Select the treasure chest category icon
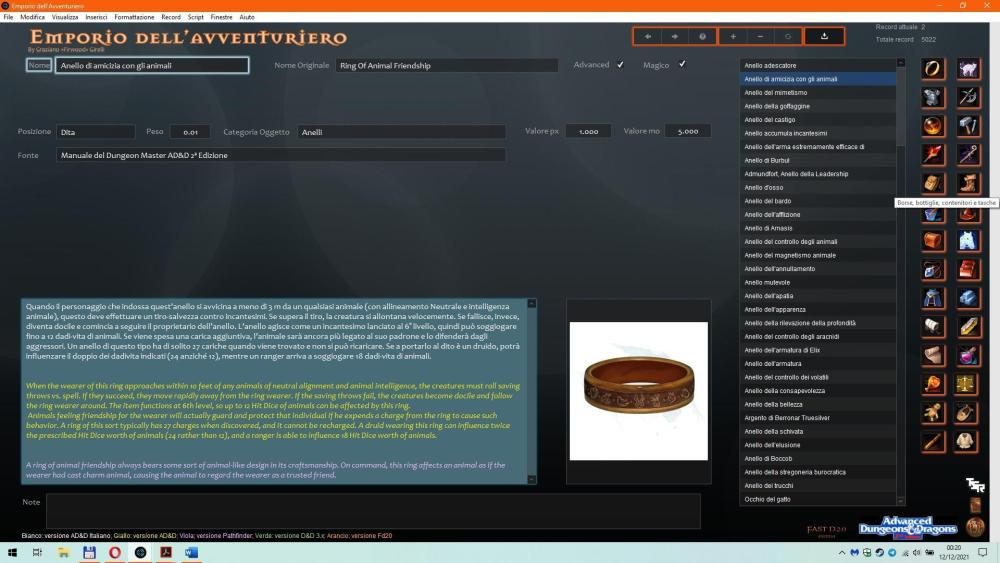The height and width of the screenshot is (563, 1000). pyautogui.click(x=933, y=241)
